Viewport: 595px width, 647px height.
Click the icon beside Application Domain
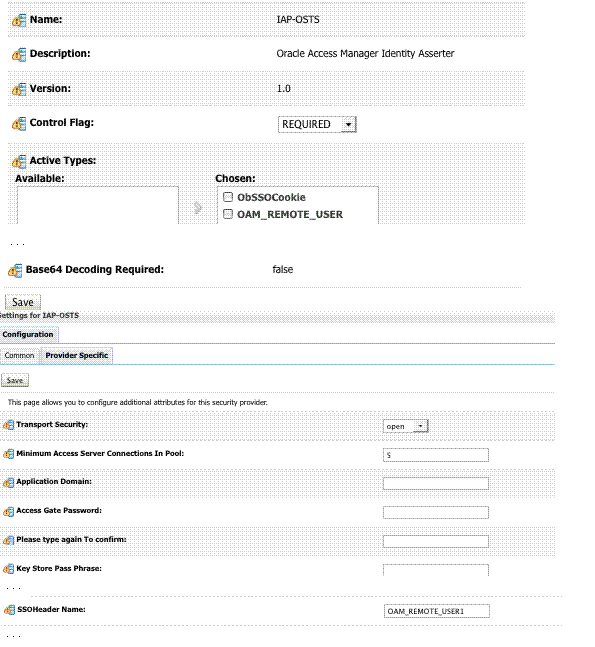[x=8, y=482]
